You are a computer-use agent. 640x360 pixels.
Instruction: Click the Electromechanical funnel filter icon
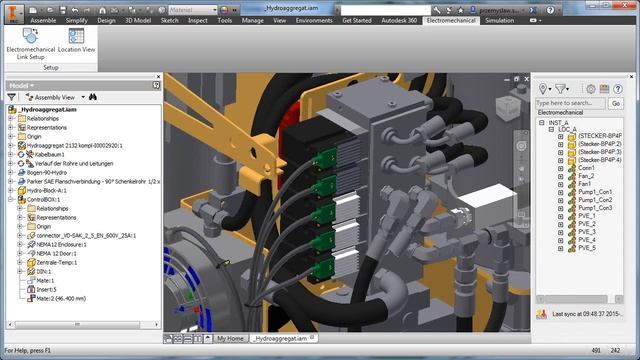point(560,89)
